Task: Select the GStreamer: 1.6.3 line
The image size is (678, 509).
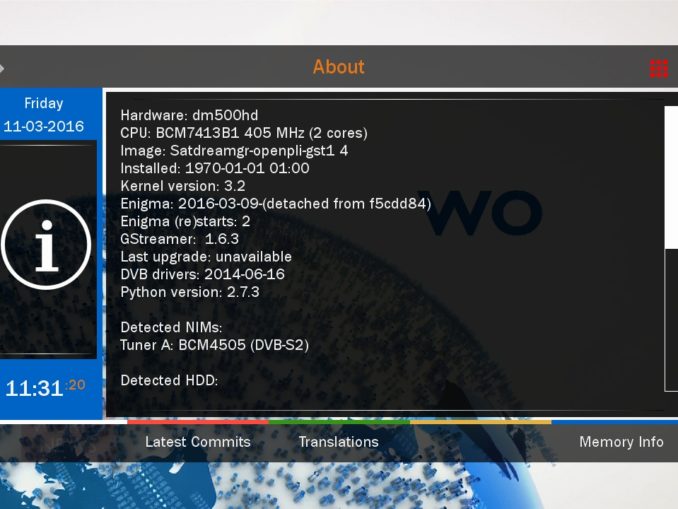Action: [180, 239]
